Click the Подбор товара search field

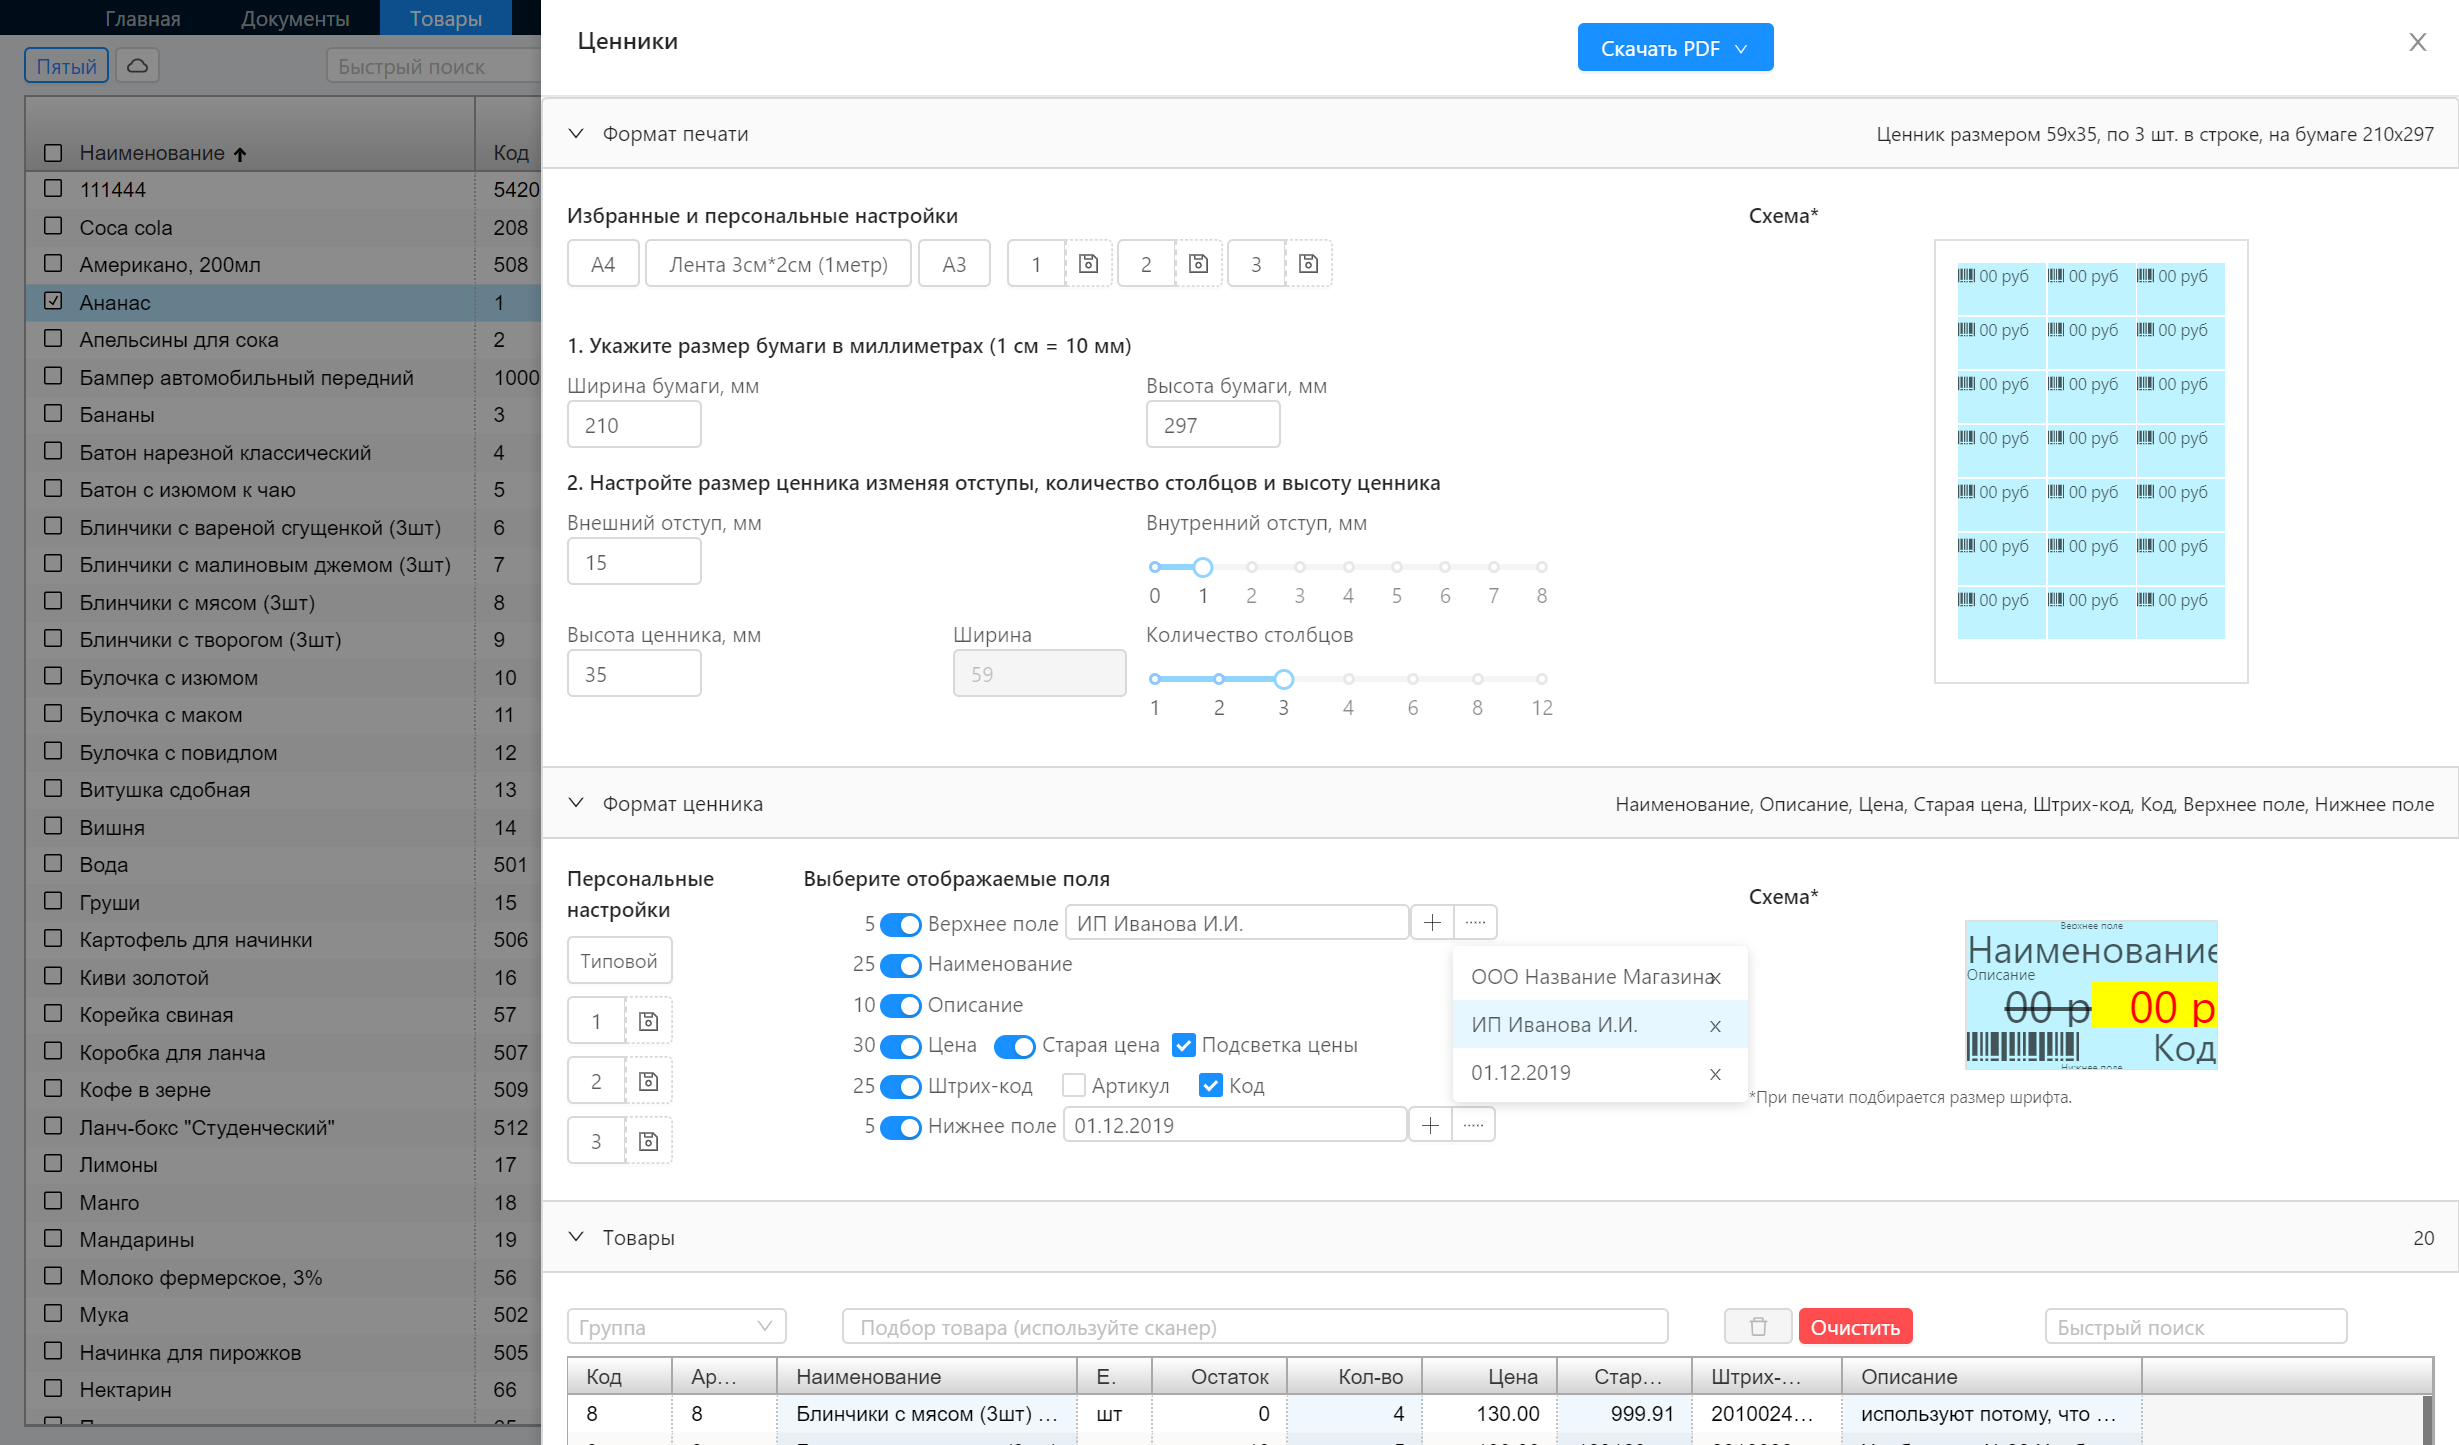[1255, 1327]
